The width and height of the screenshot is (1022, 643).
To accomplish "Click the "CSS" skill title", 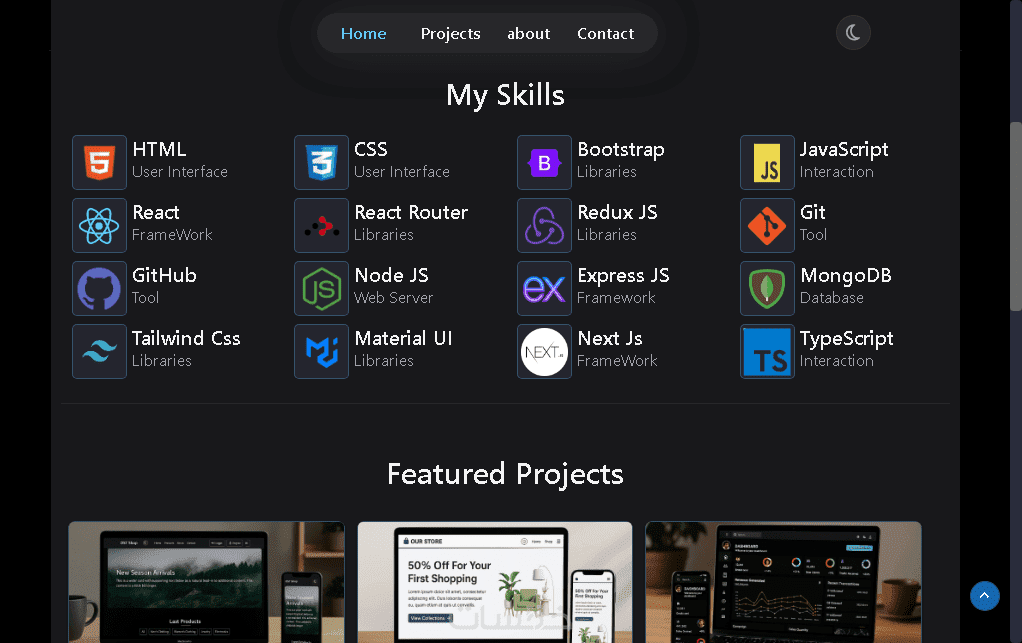I will click(371, 149).
